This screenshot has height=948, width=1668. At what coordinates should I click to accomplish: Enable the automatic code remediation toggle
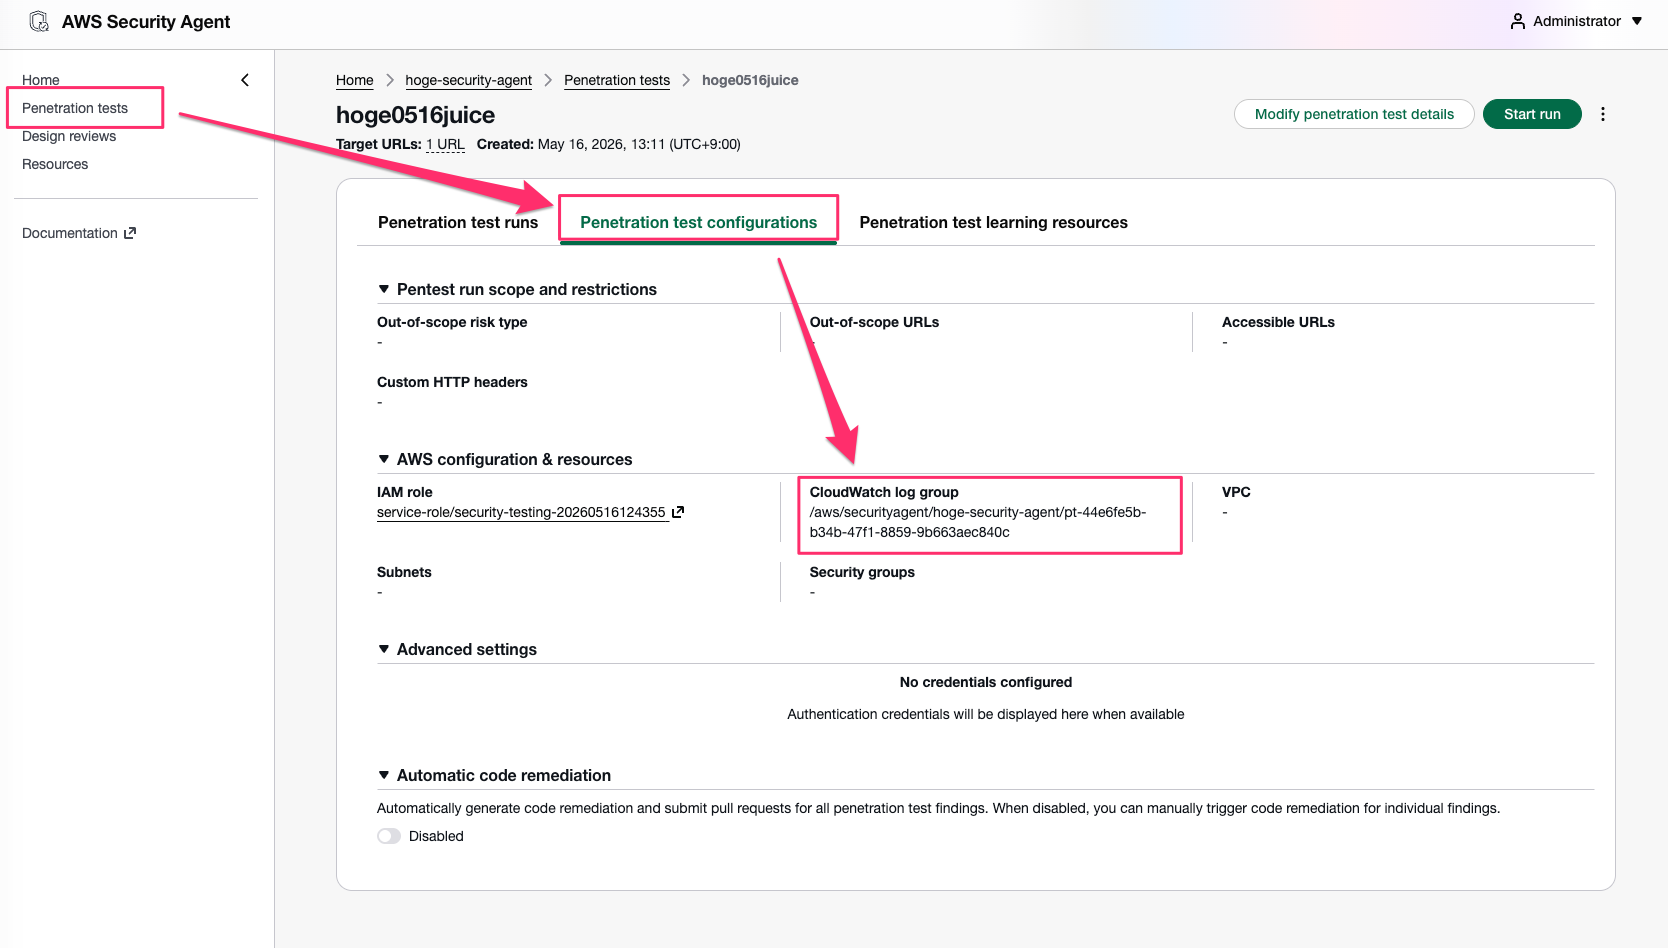389,836
